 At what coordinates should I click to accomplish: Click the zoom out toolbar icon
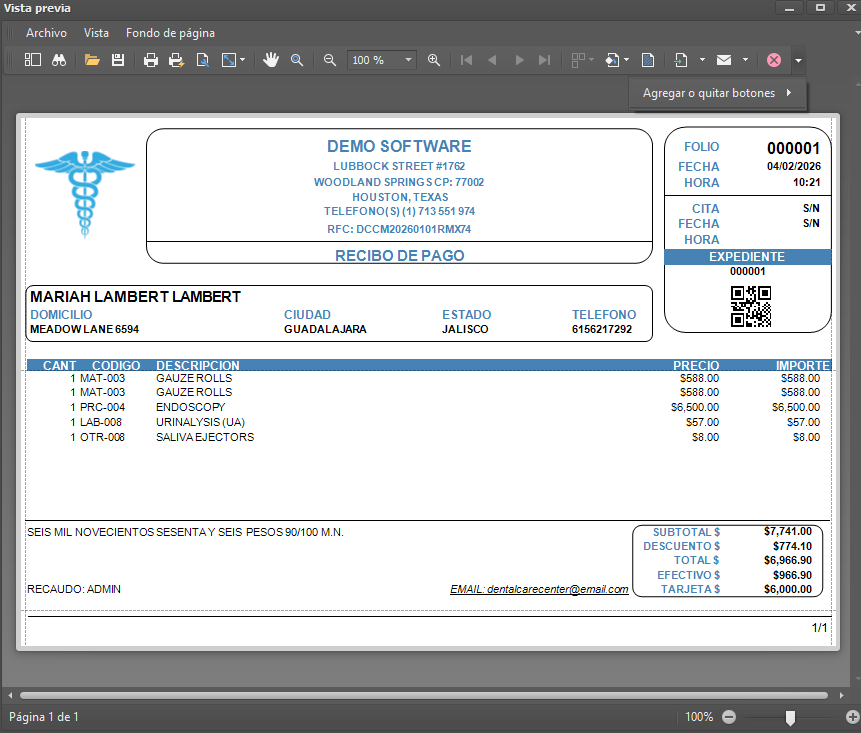point(330,60)
